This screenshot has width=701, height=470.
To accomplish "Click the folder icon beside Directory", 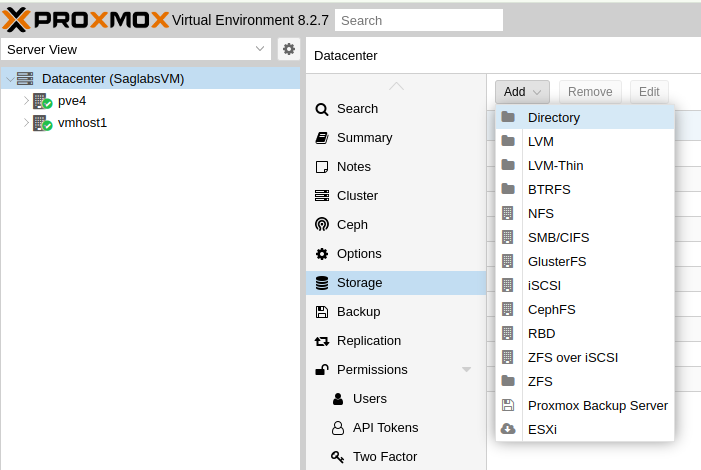I will (x=508, y=117).
